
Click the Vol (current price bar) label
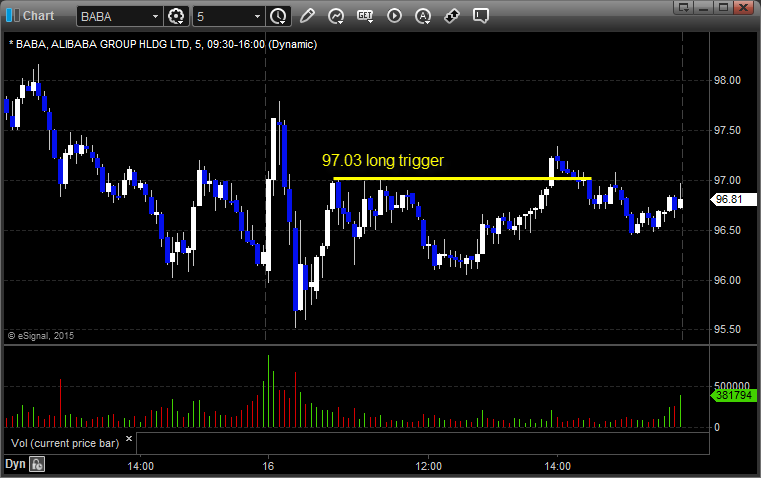tap(65, 443)
